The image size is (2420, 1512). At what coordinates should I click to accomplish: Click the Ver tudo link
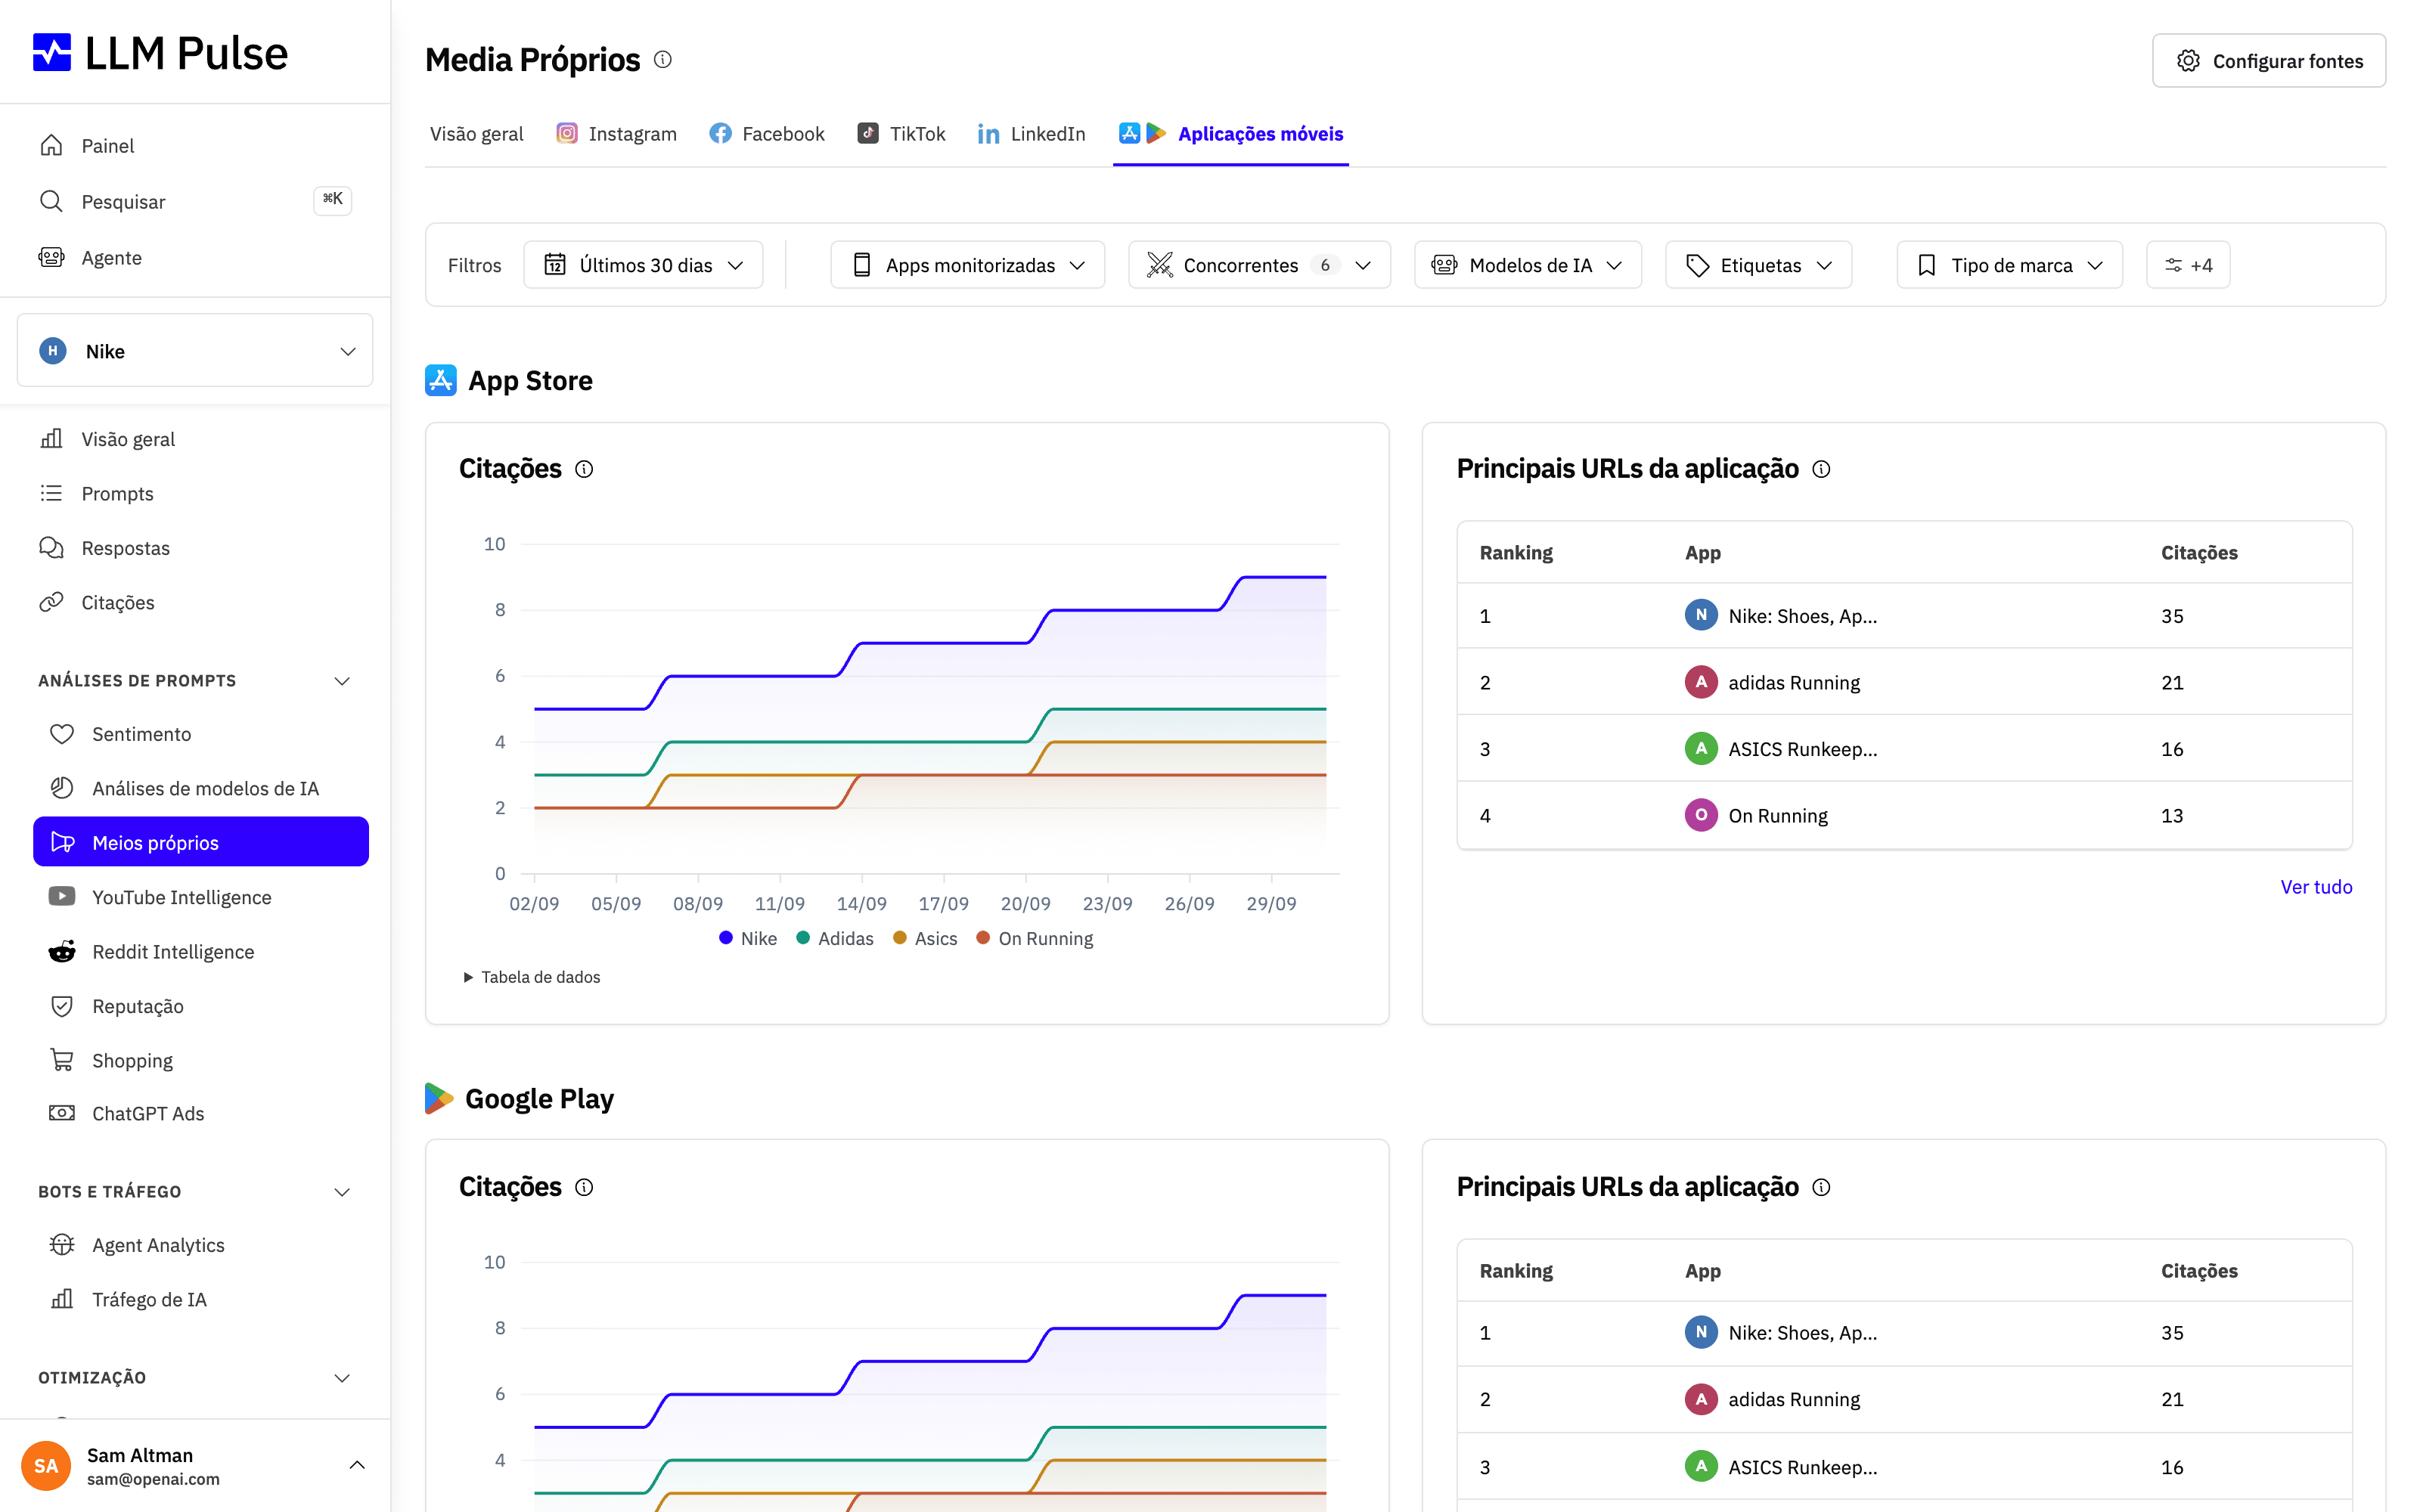[x=2316, y=887]
